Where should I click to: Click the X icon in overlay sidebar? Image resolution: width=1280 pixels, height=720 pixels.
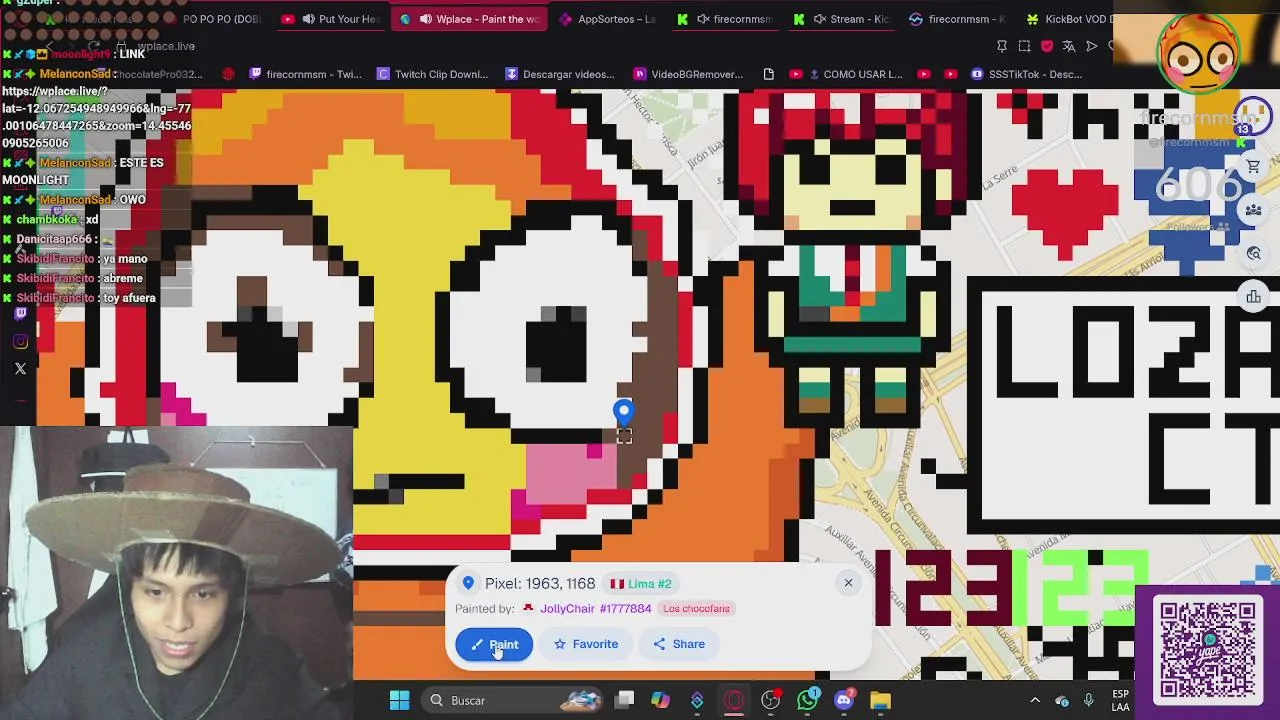pos(20,369)
